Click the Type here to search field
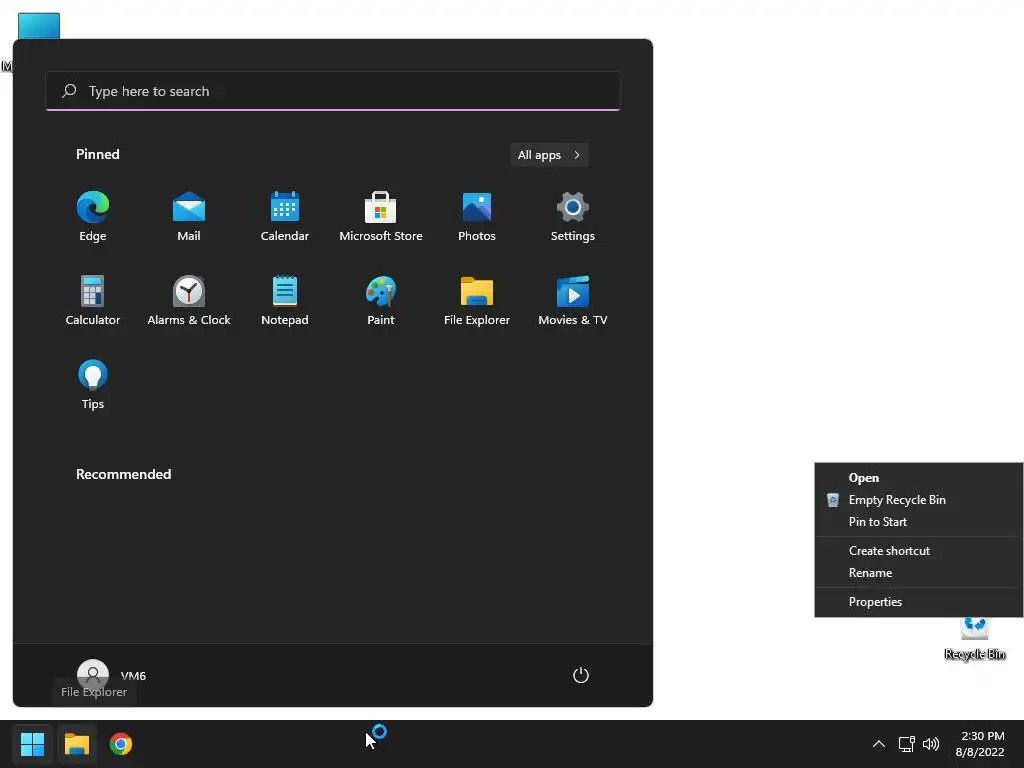This screenshot has width=1024, height=768. click(333, 91)
